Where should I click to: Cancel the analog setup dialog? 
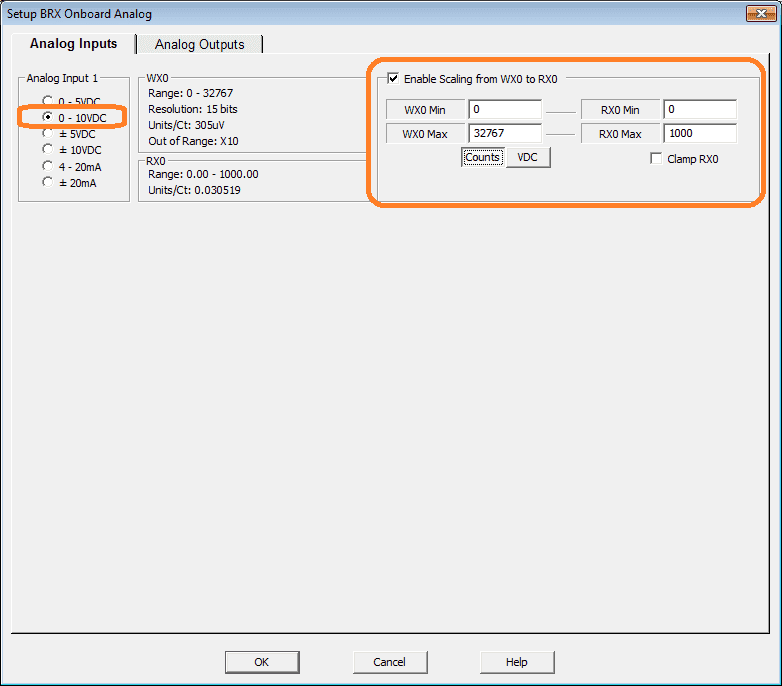pos(390,662)
